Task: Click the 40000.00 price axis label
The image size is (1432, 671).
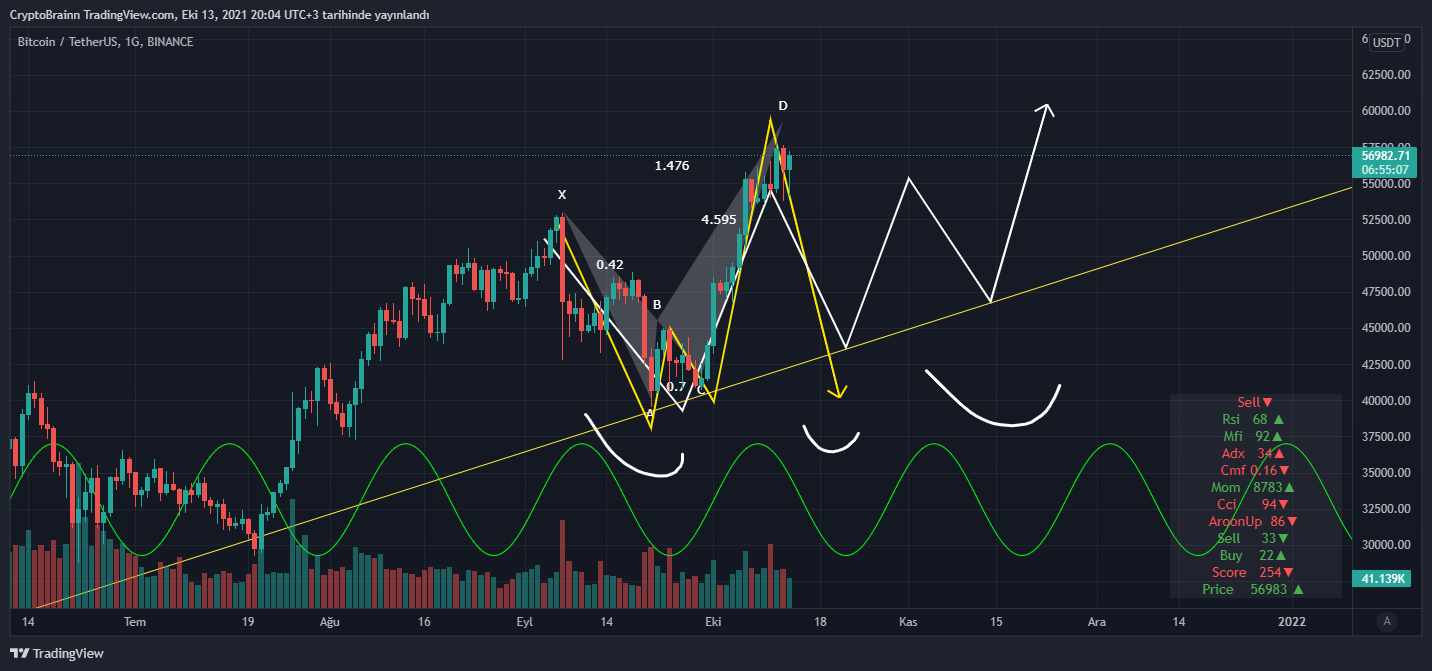Action: (1385, 401)
